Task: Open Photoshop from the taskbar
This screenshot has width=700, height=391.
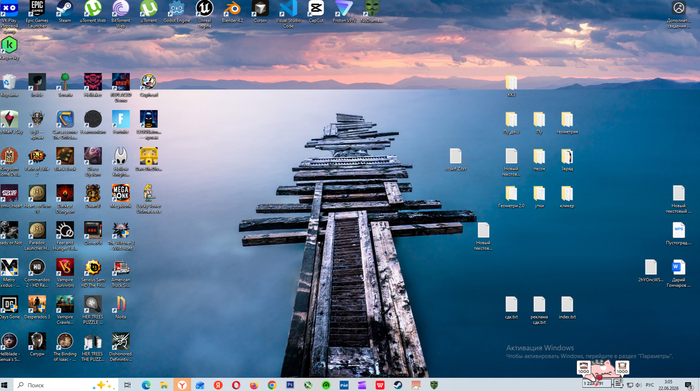Action: coord(290,385)
